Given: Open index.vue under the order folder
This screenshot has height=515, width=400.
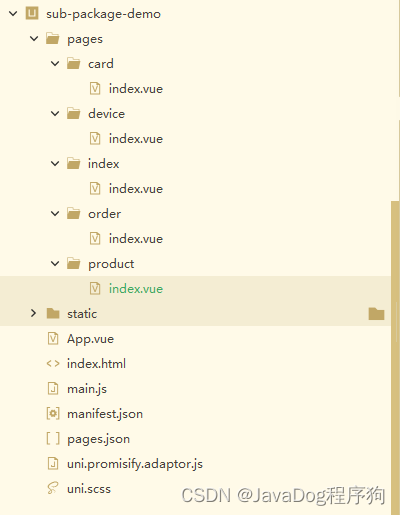Looking at the screenshot, I should click(136, 239).
